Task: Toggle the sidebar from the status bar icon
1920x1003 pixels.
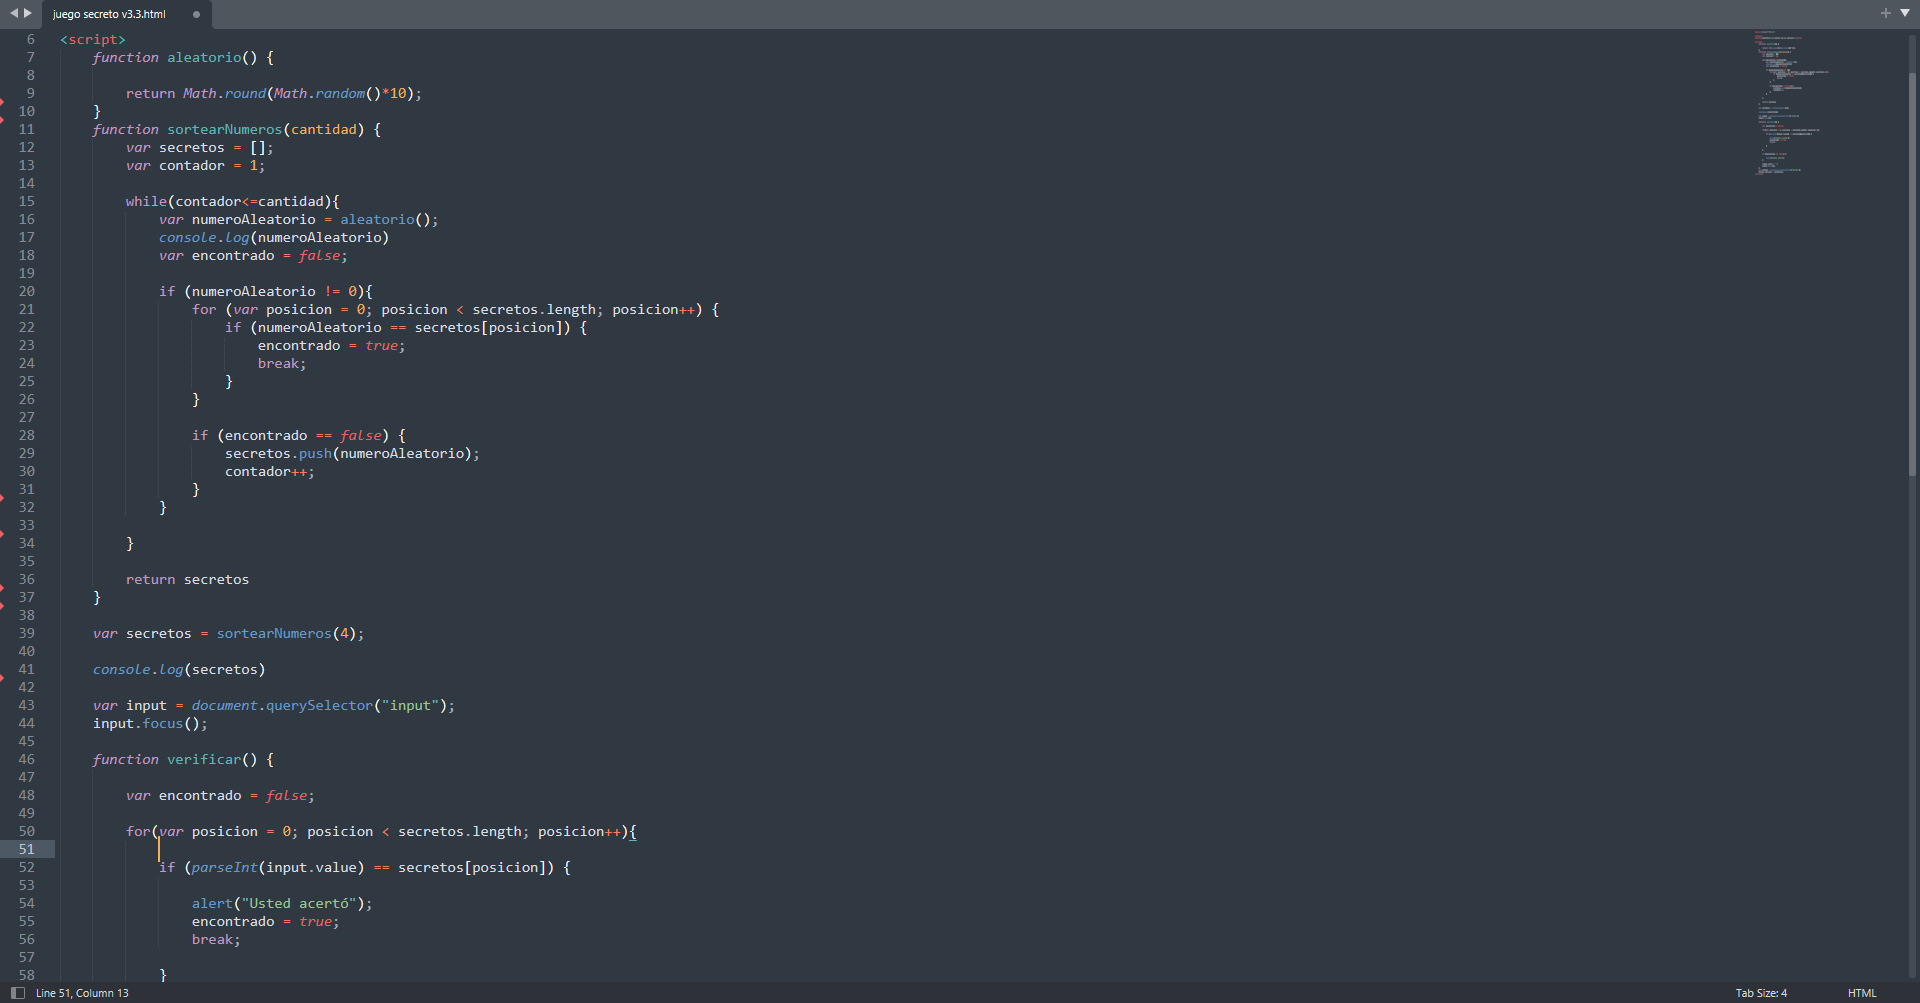Action: [x=17, y=993]
